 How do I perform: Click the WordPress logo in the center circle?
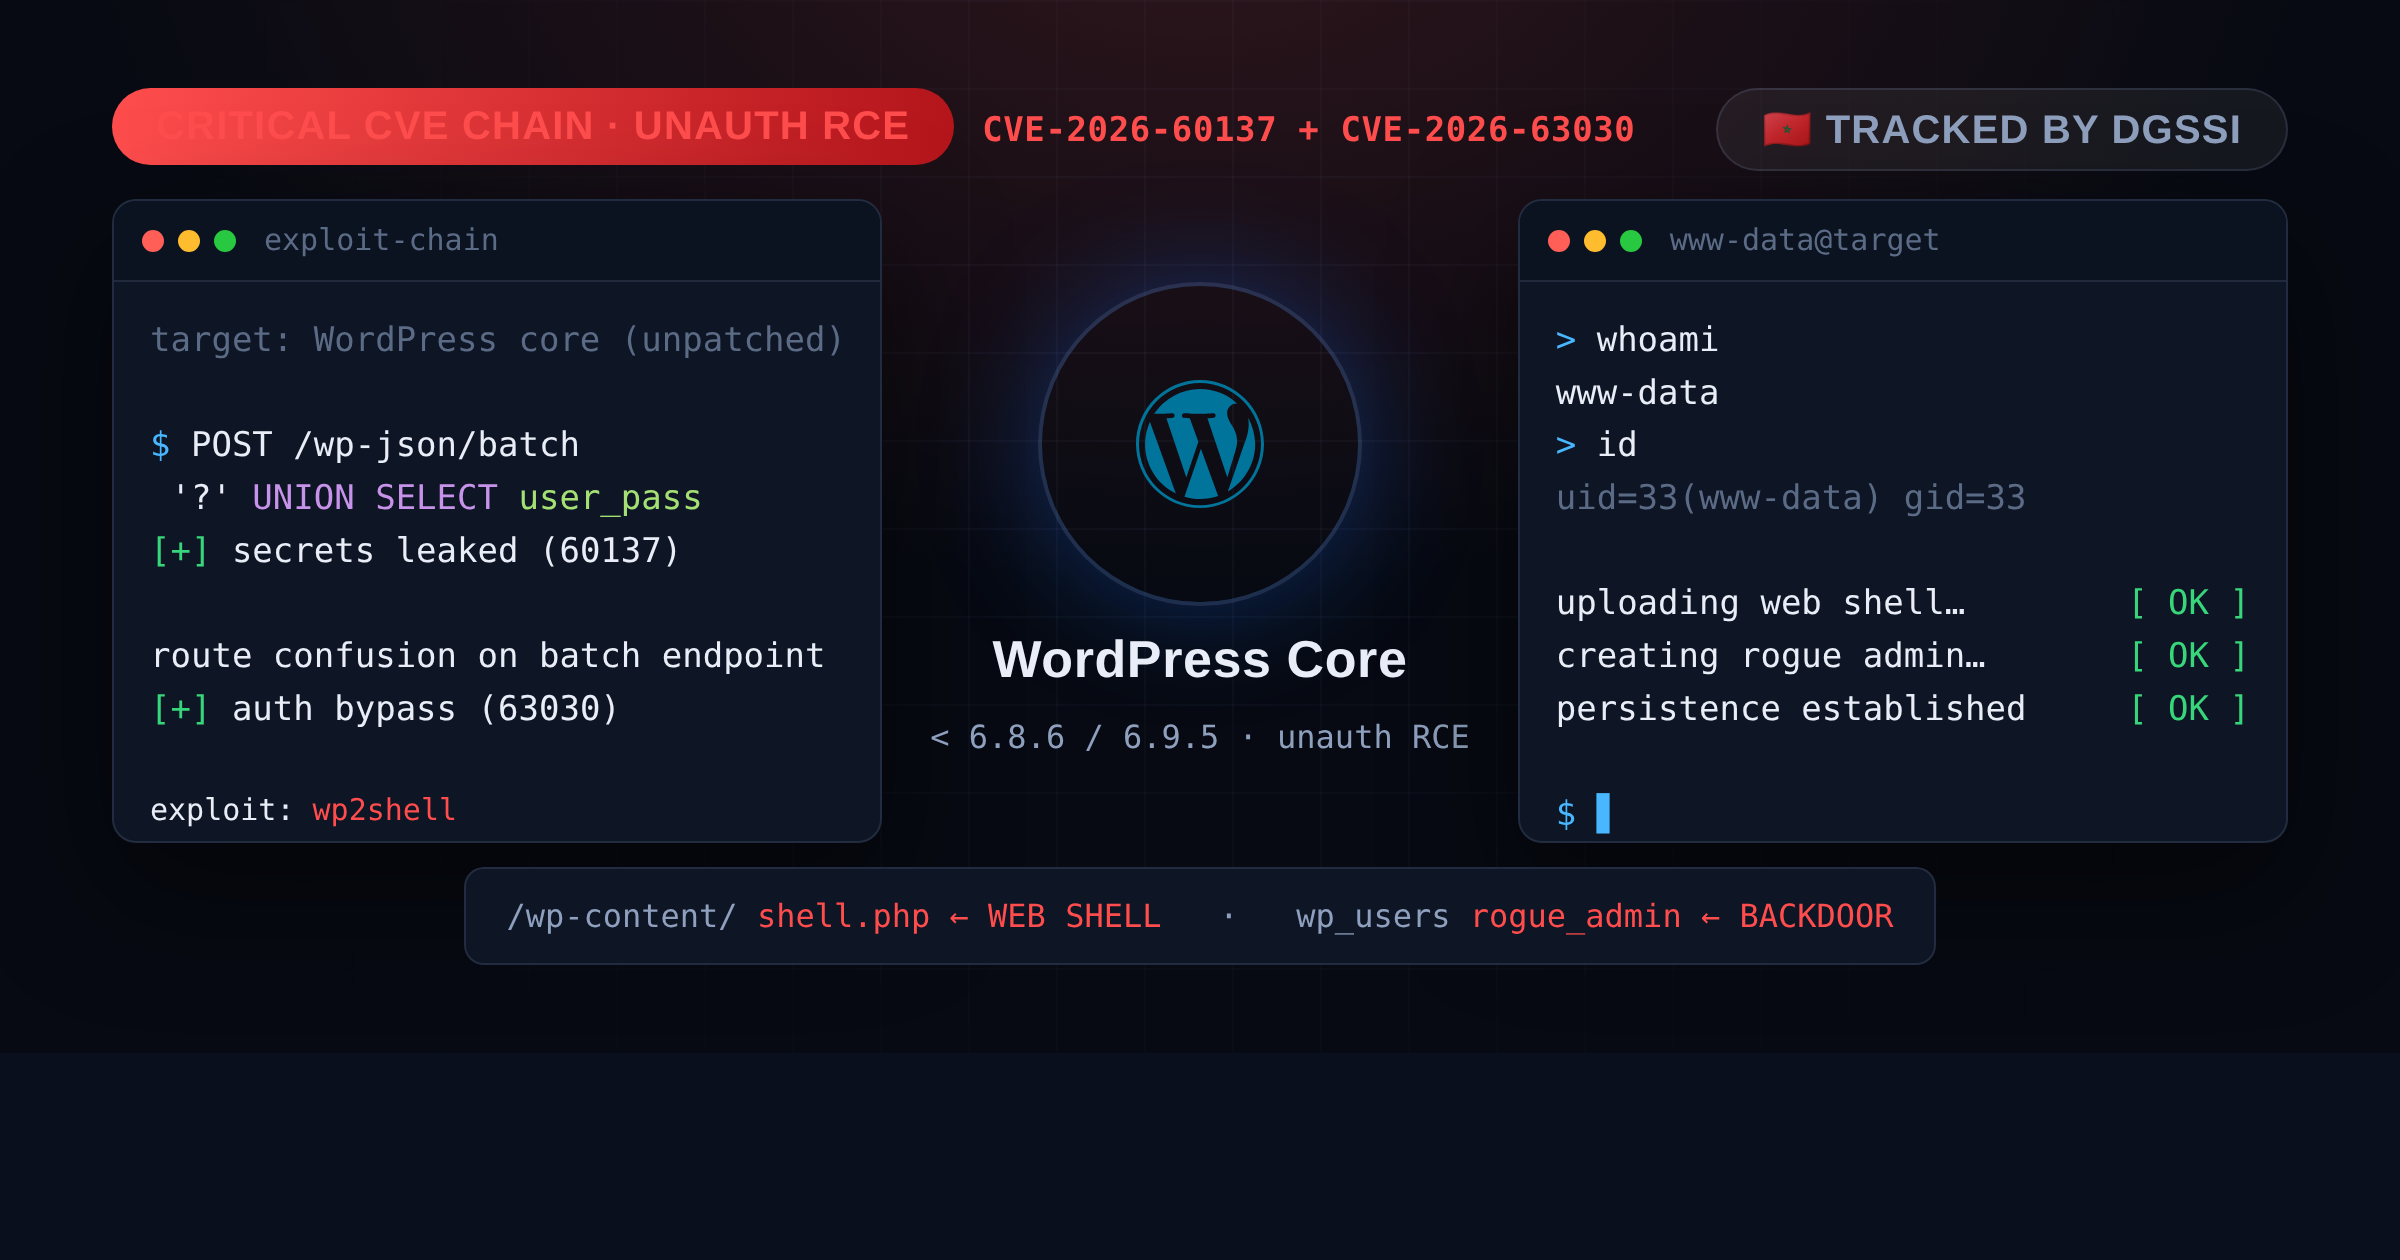[x=1200, y=444]
